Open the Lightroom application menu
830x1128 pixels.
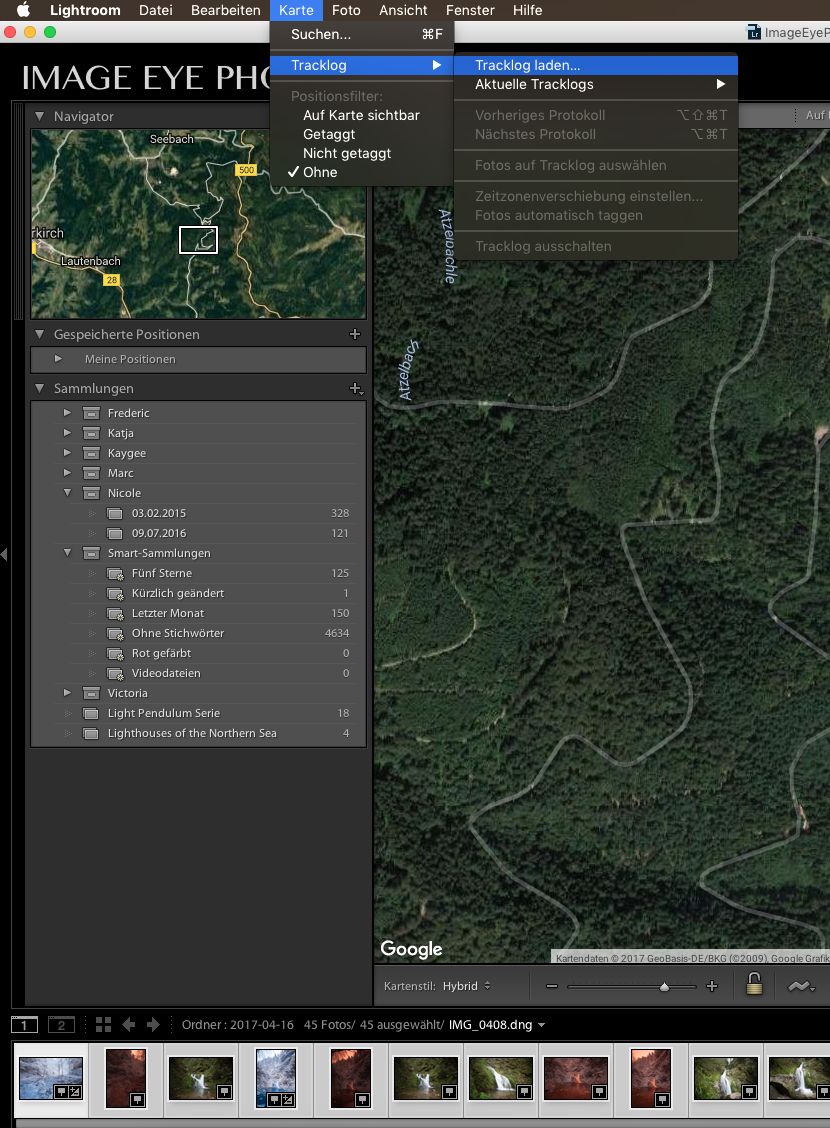click(x=85, y=10)
